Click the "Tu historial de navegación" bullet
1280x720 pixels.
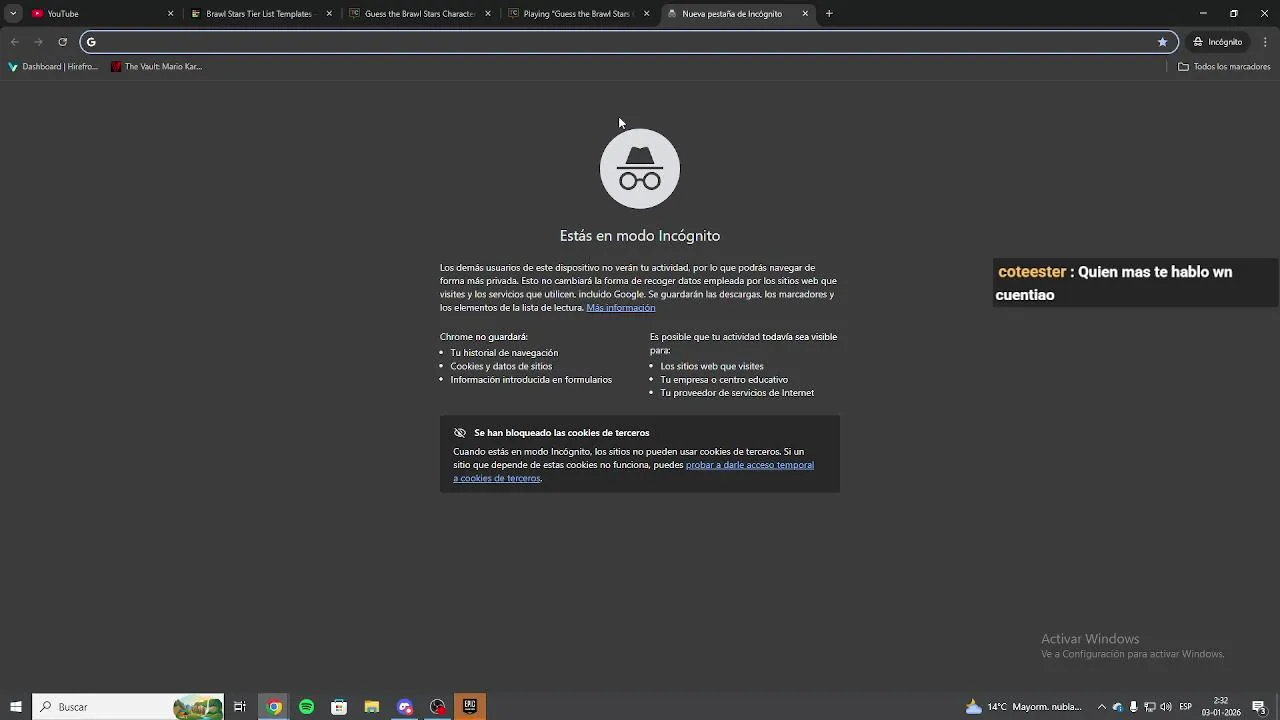504,353
